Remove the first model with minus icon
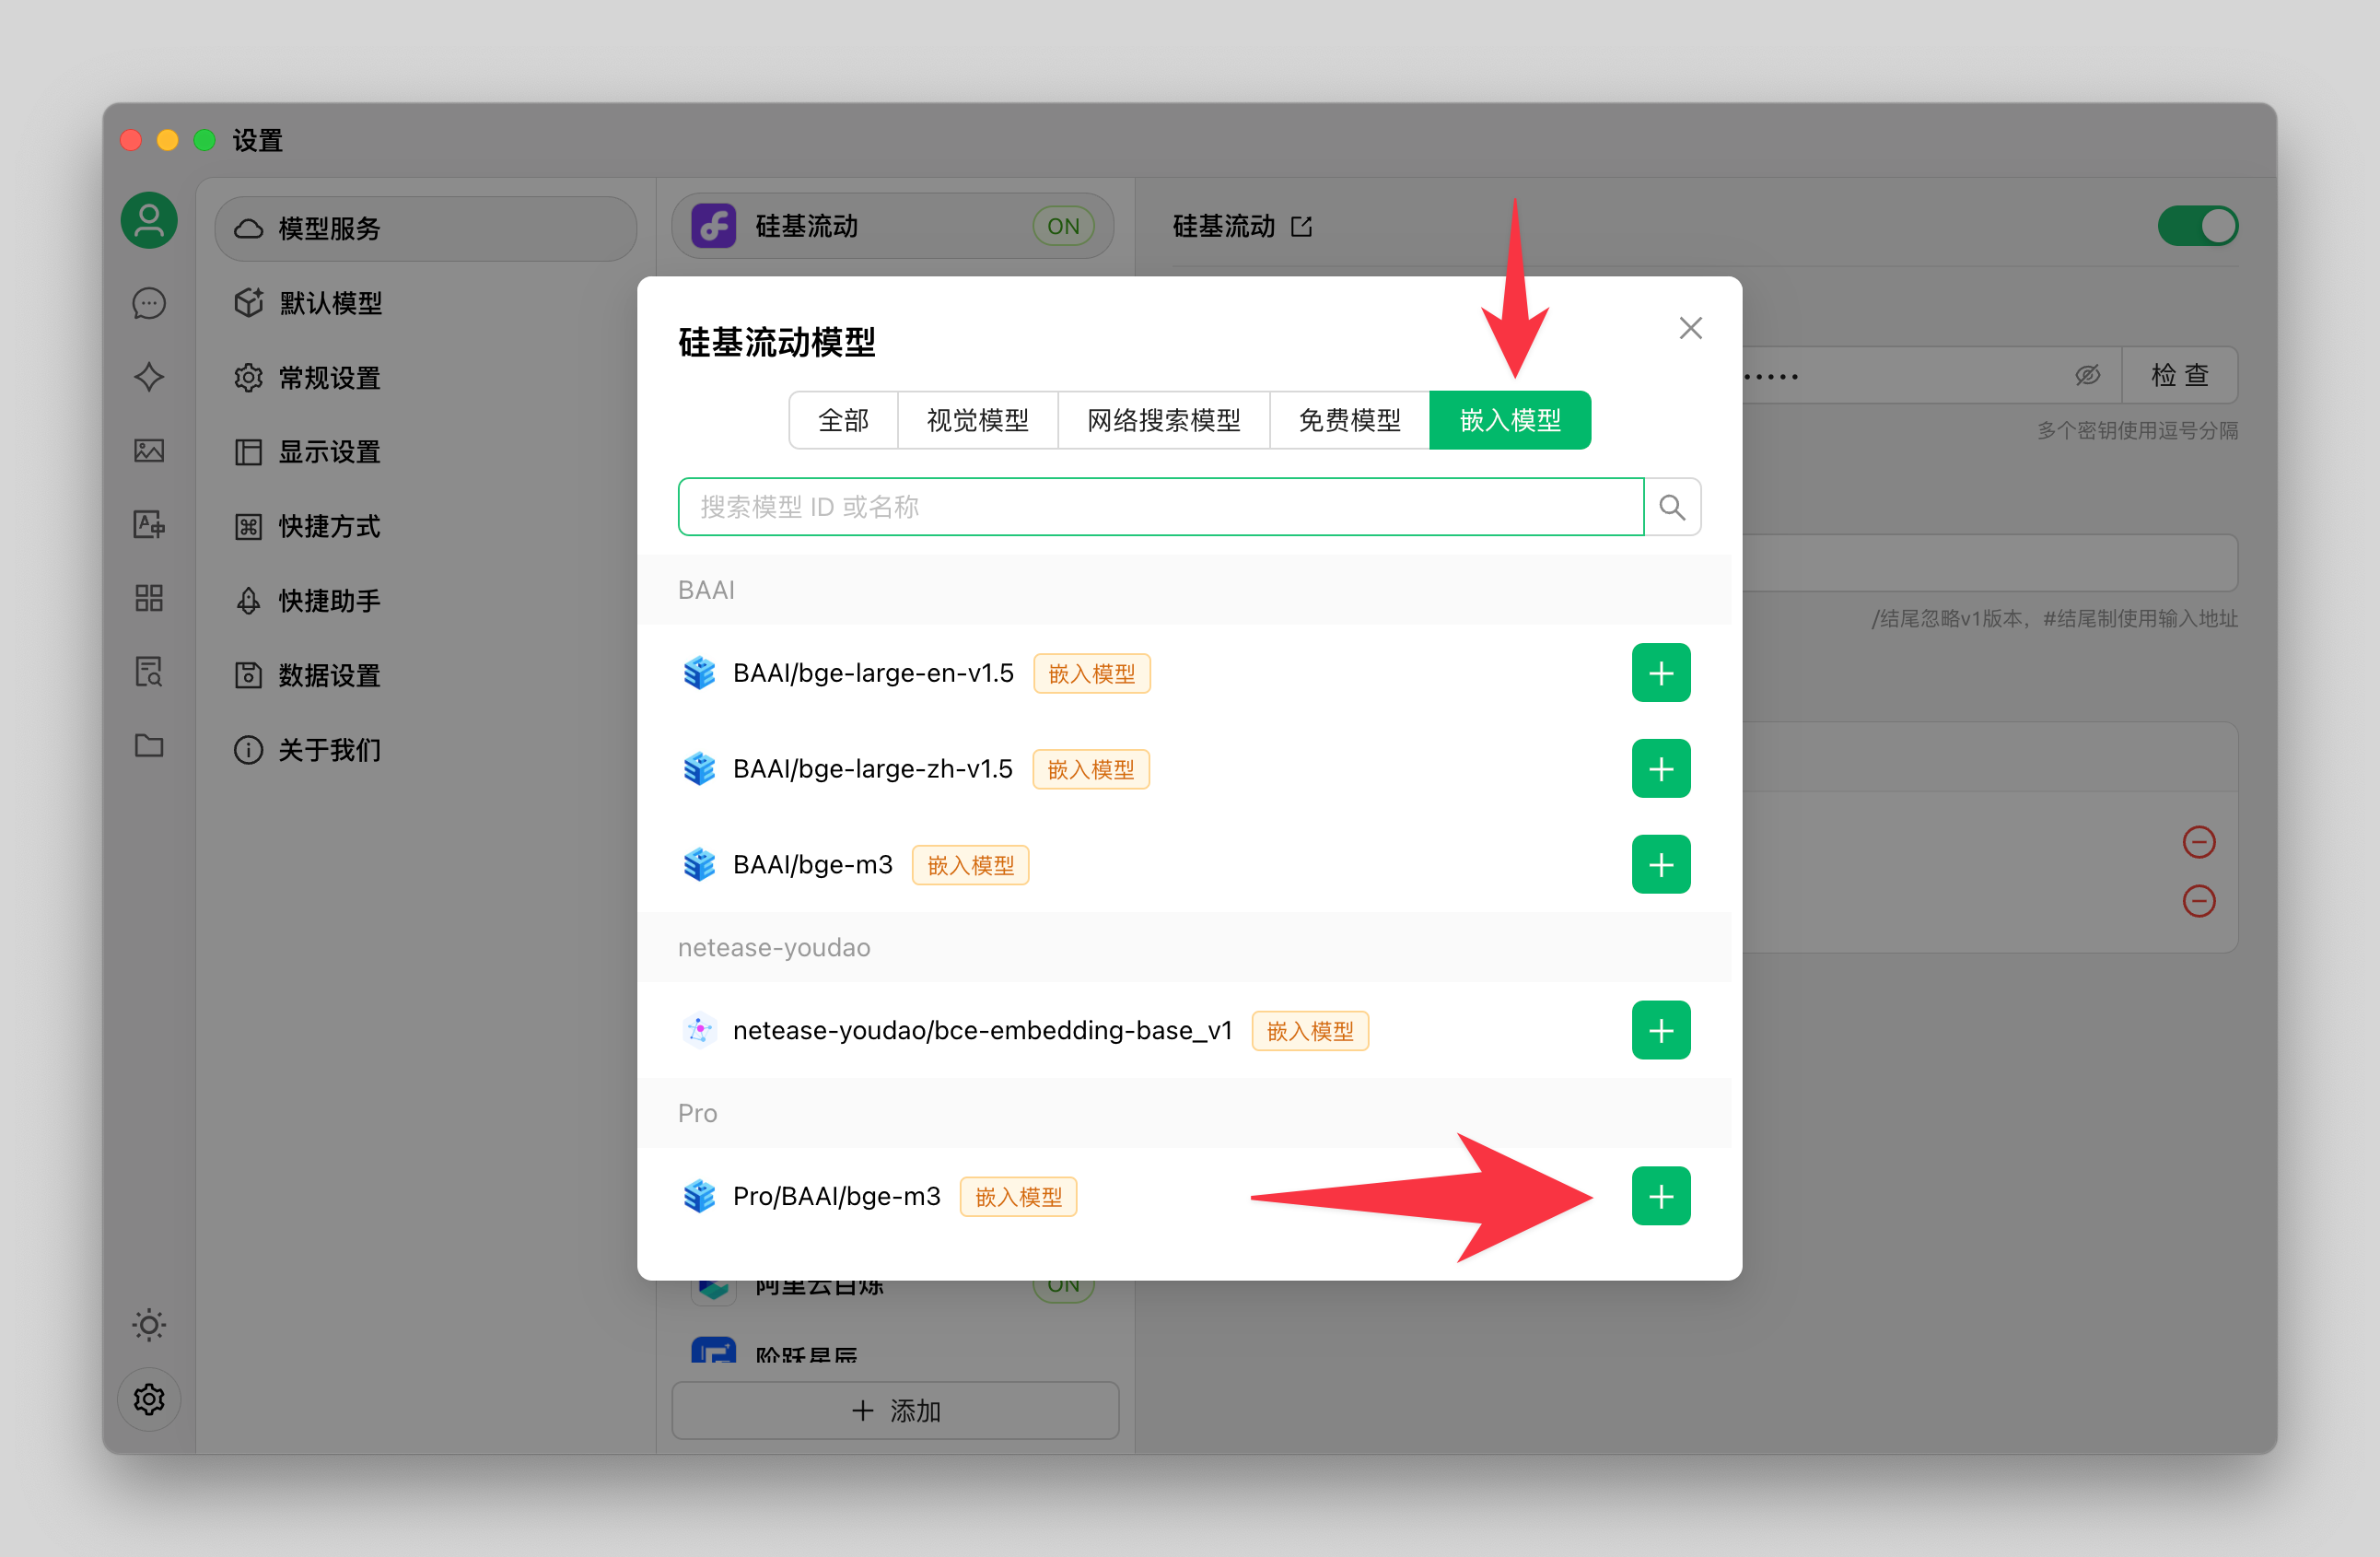This screenshot has height=1557, width=2380. point(2198,842)
